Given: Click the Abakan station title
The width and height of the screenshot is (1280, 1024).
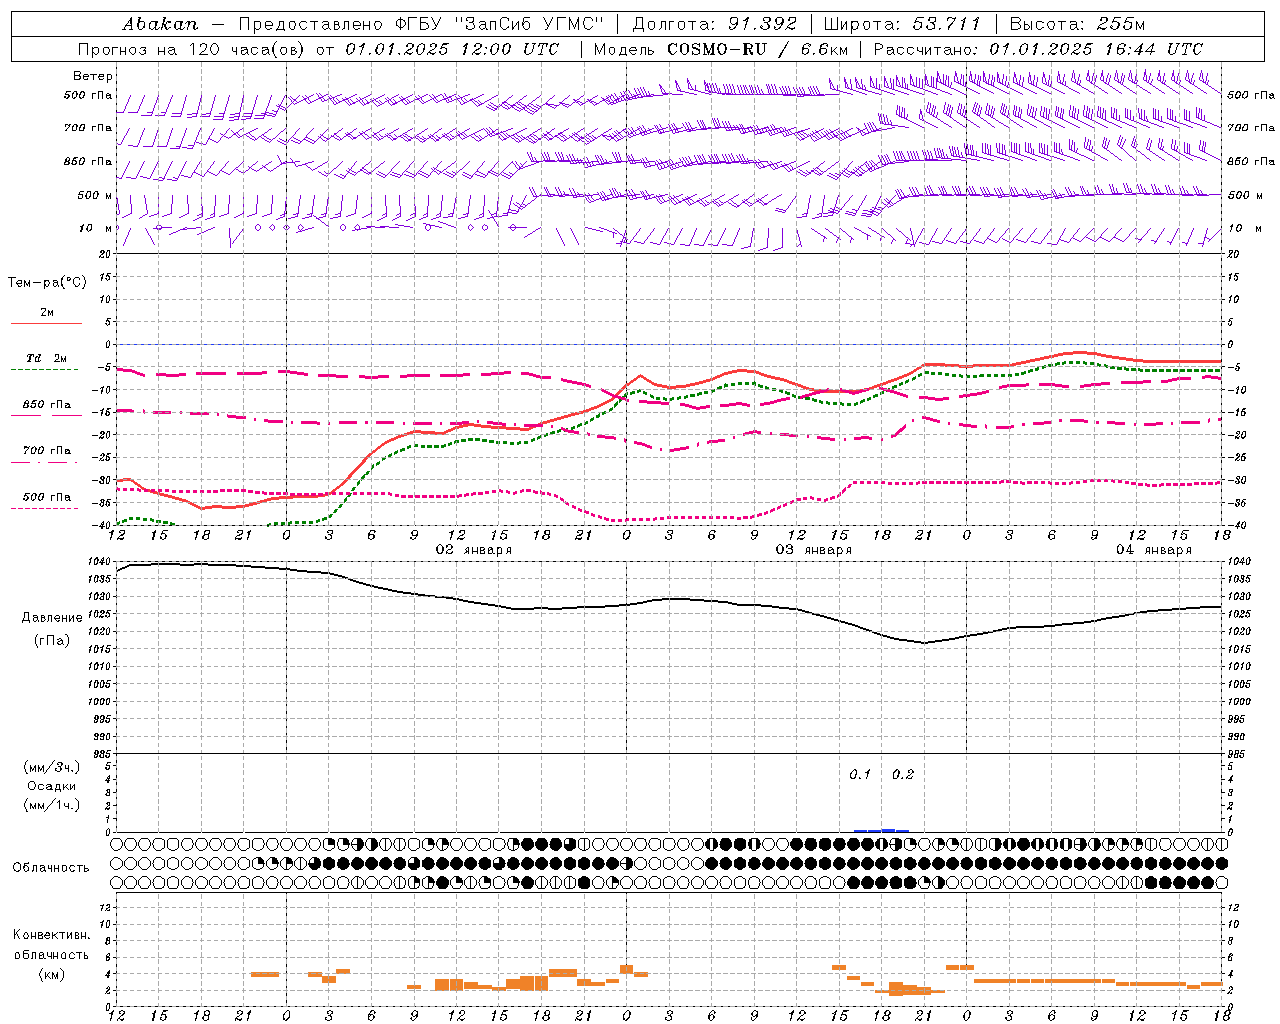Looking at the screenshot, I should [160, 24].
